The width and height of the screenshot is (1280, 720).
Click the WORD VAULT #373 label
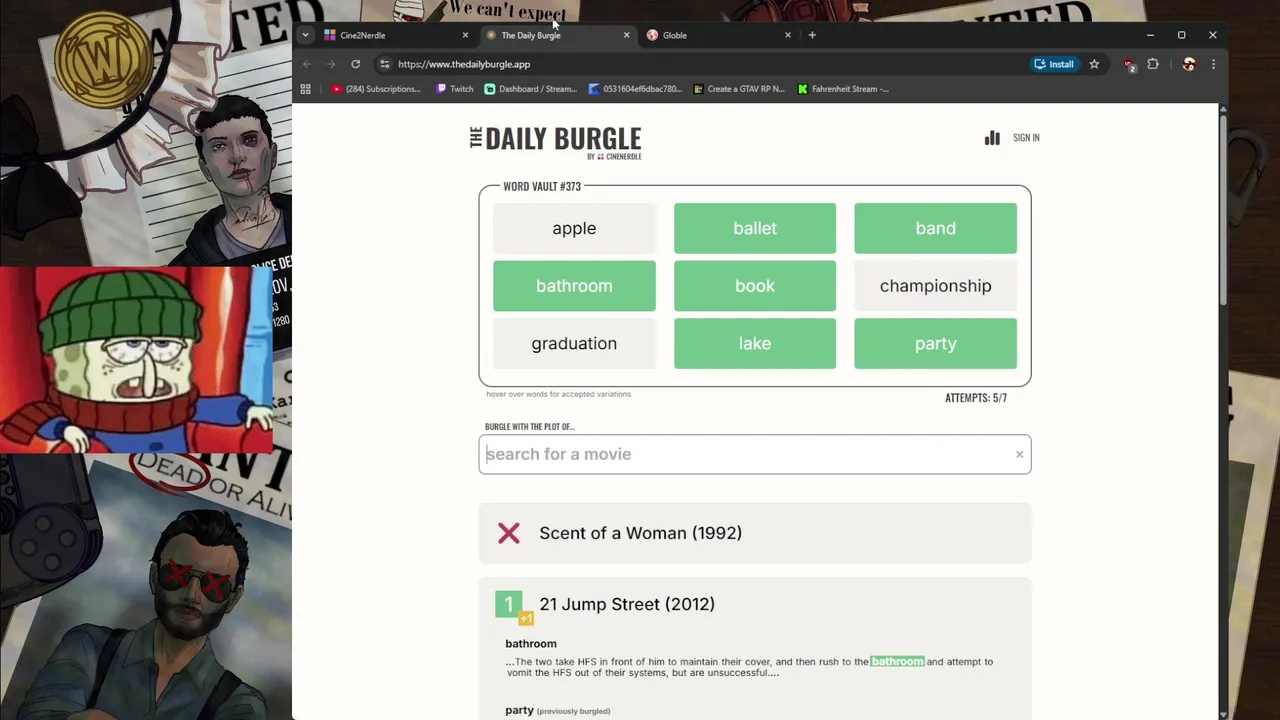[542, 186]
